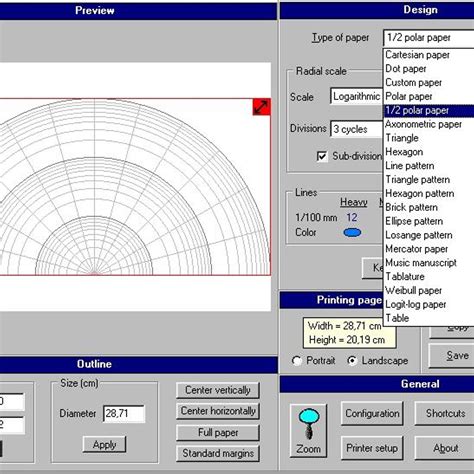
Task: Toggle the Sub-division checkbox
Action: 322,156
